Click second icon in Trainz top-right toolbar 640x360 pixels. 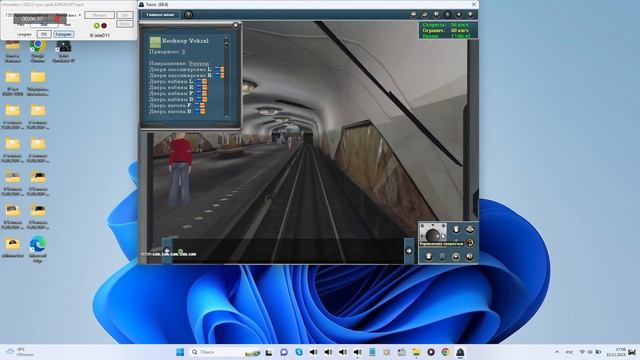coord(425,15)
